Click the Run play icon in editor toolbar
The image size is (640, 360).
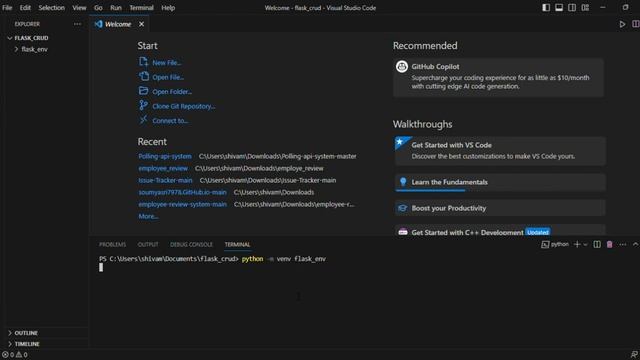click(x=622, y=24)
